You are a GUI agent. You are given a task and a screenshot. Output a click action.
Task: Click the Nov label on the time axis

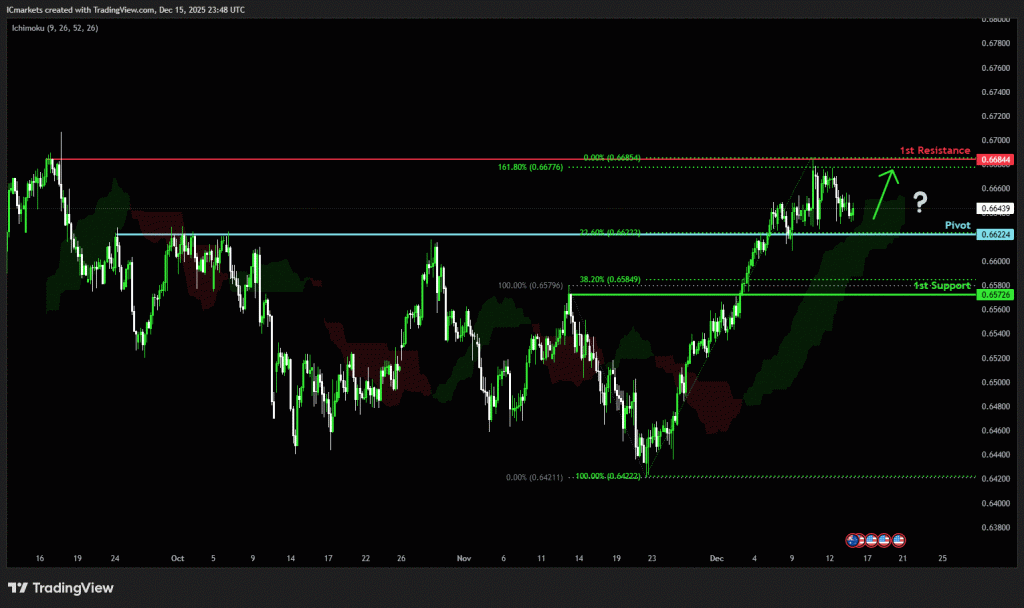463,558
